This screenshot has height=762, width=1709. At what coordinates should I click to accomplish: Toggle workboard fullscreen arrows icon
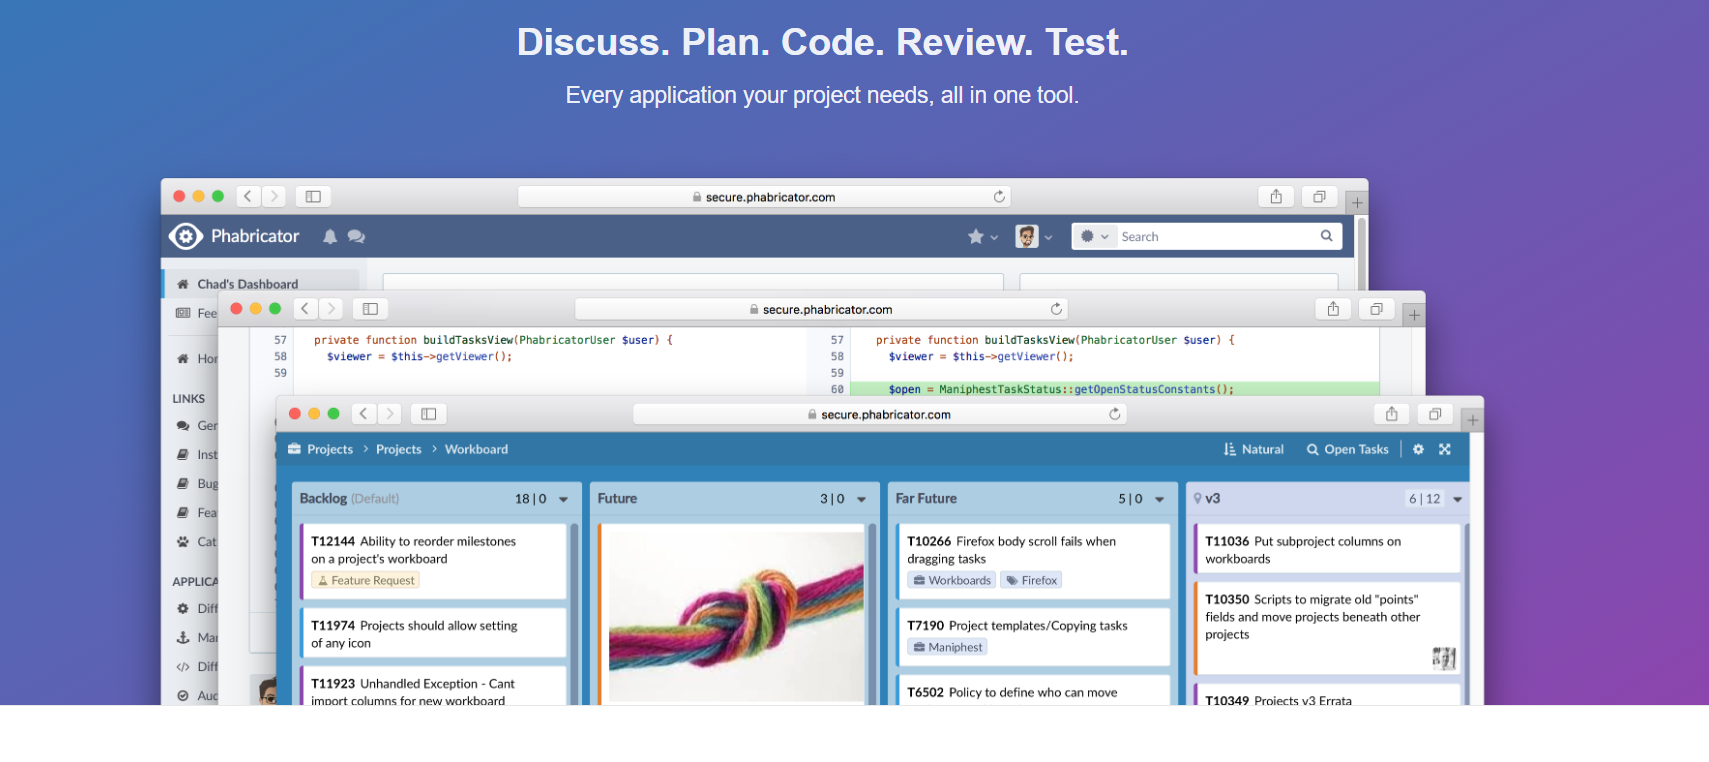[1445, 450]
